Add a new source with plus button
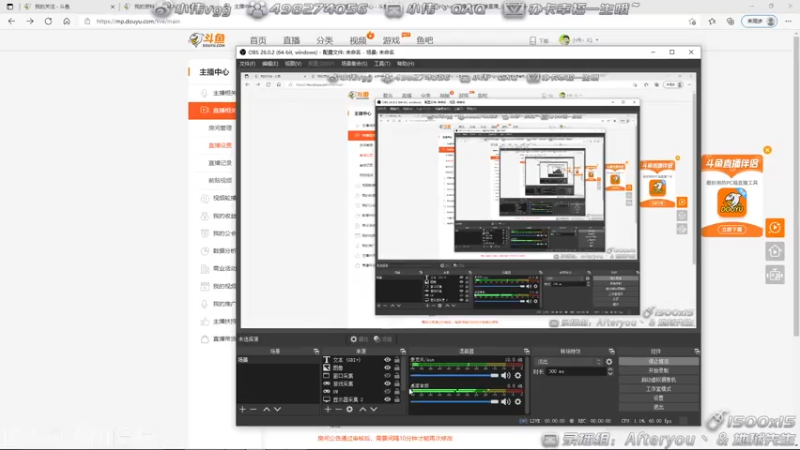The image size is (800, 450). pyautogui.click(x=328, y=409)
